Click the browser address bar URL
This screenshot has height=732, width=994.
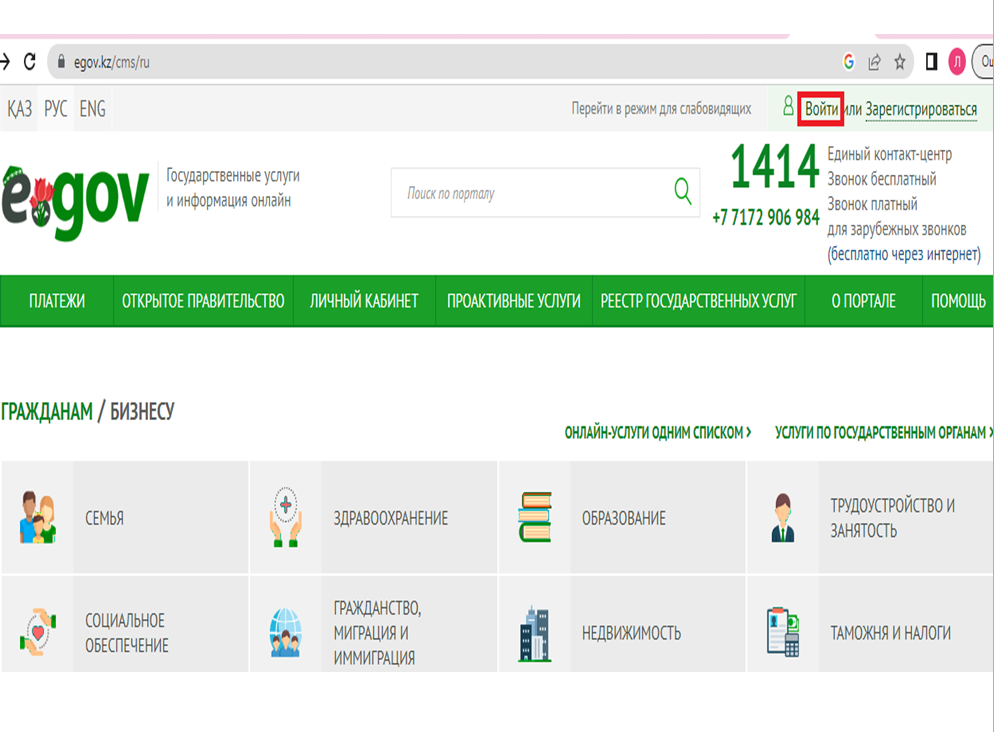pyautogui.click(x=112, y=62)
